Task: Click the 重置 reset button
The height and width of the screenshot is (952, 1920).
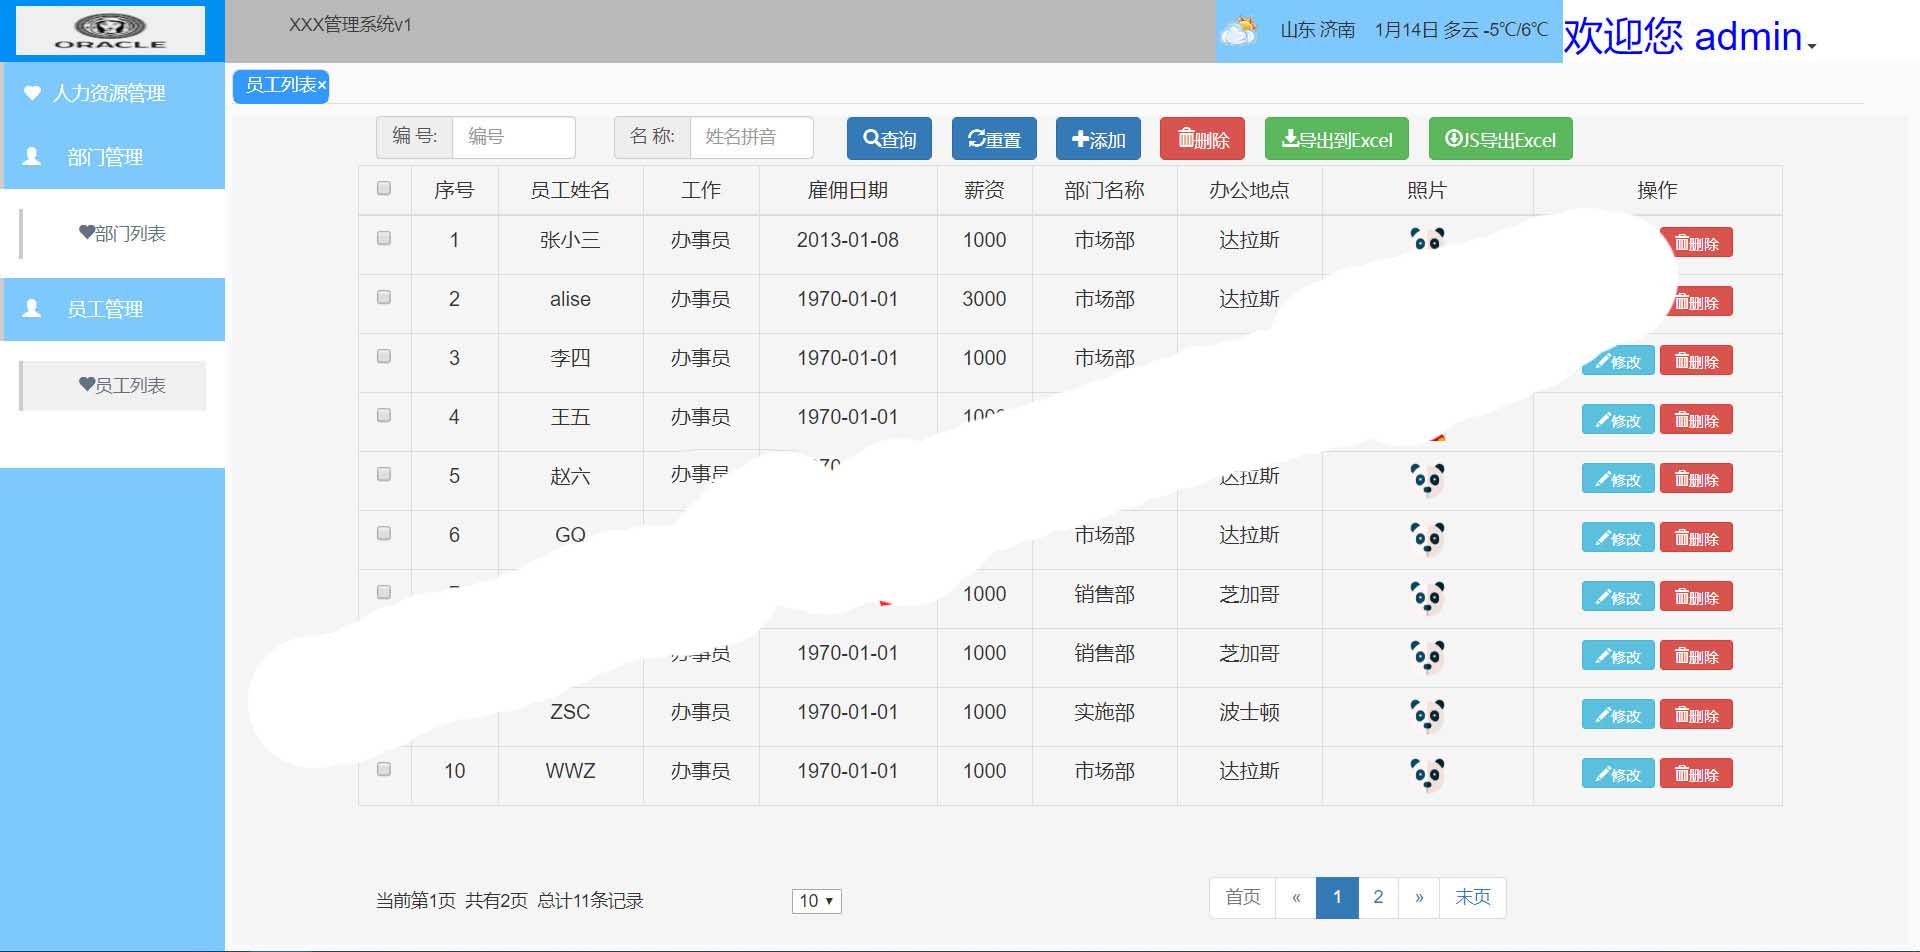Action: point(994,139)
